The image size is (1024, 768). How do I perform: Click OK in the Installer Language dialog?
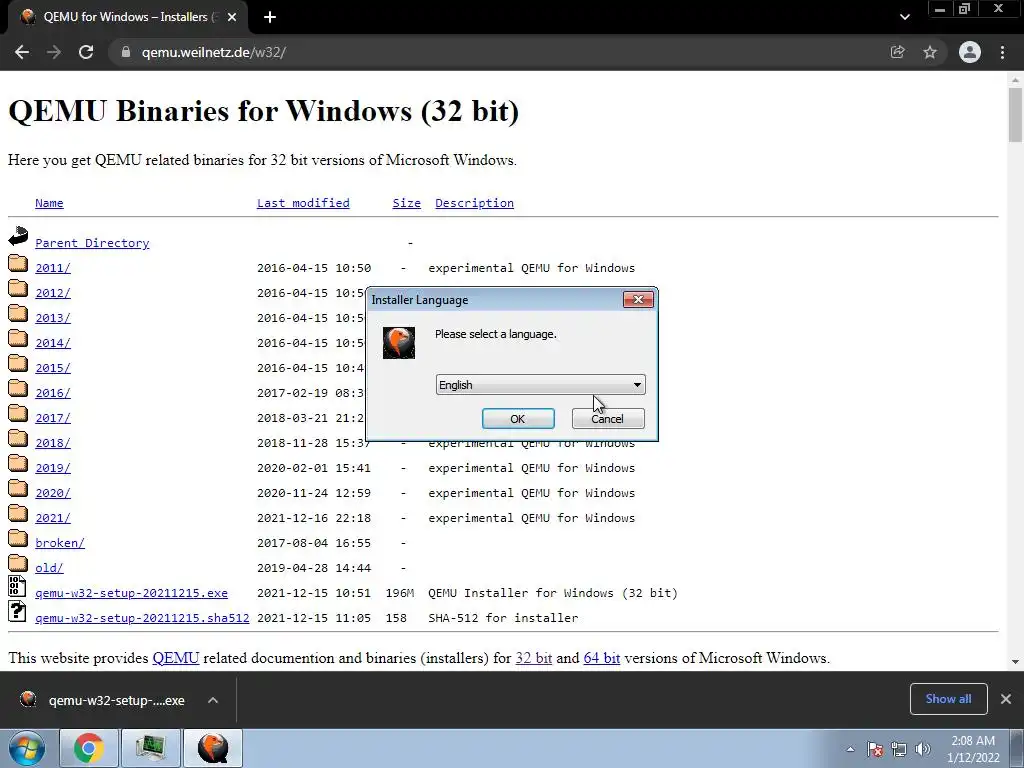(x=518, y=419)
